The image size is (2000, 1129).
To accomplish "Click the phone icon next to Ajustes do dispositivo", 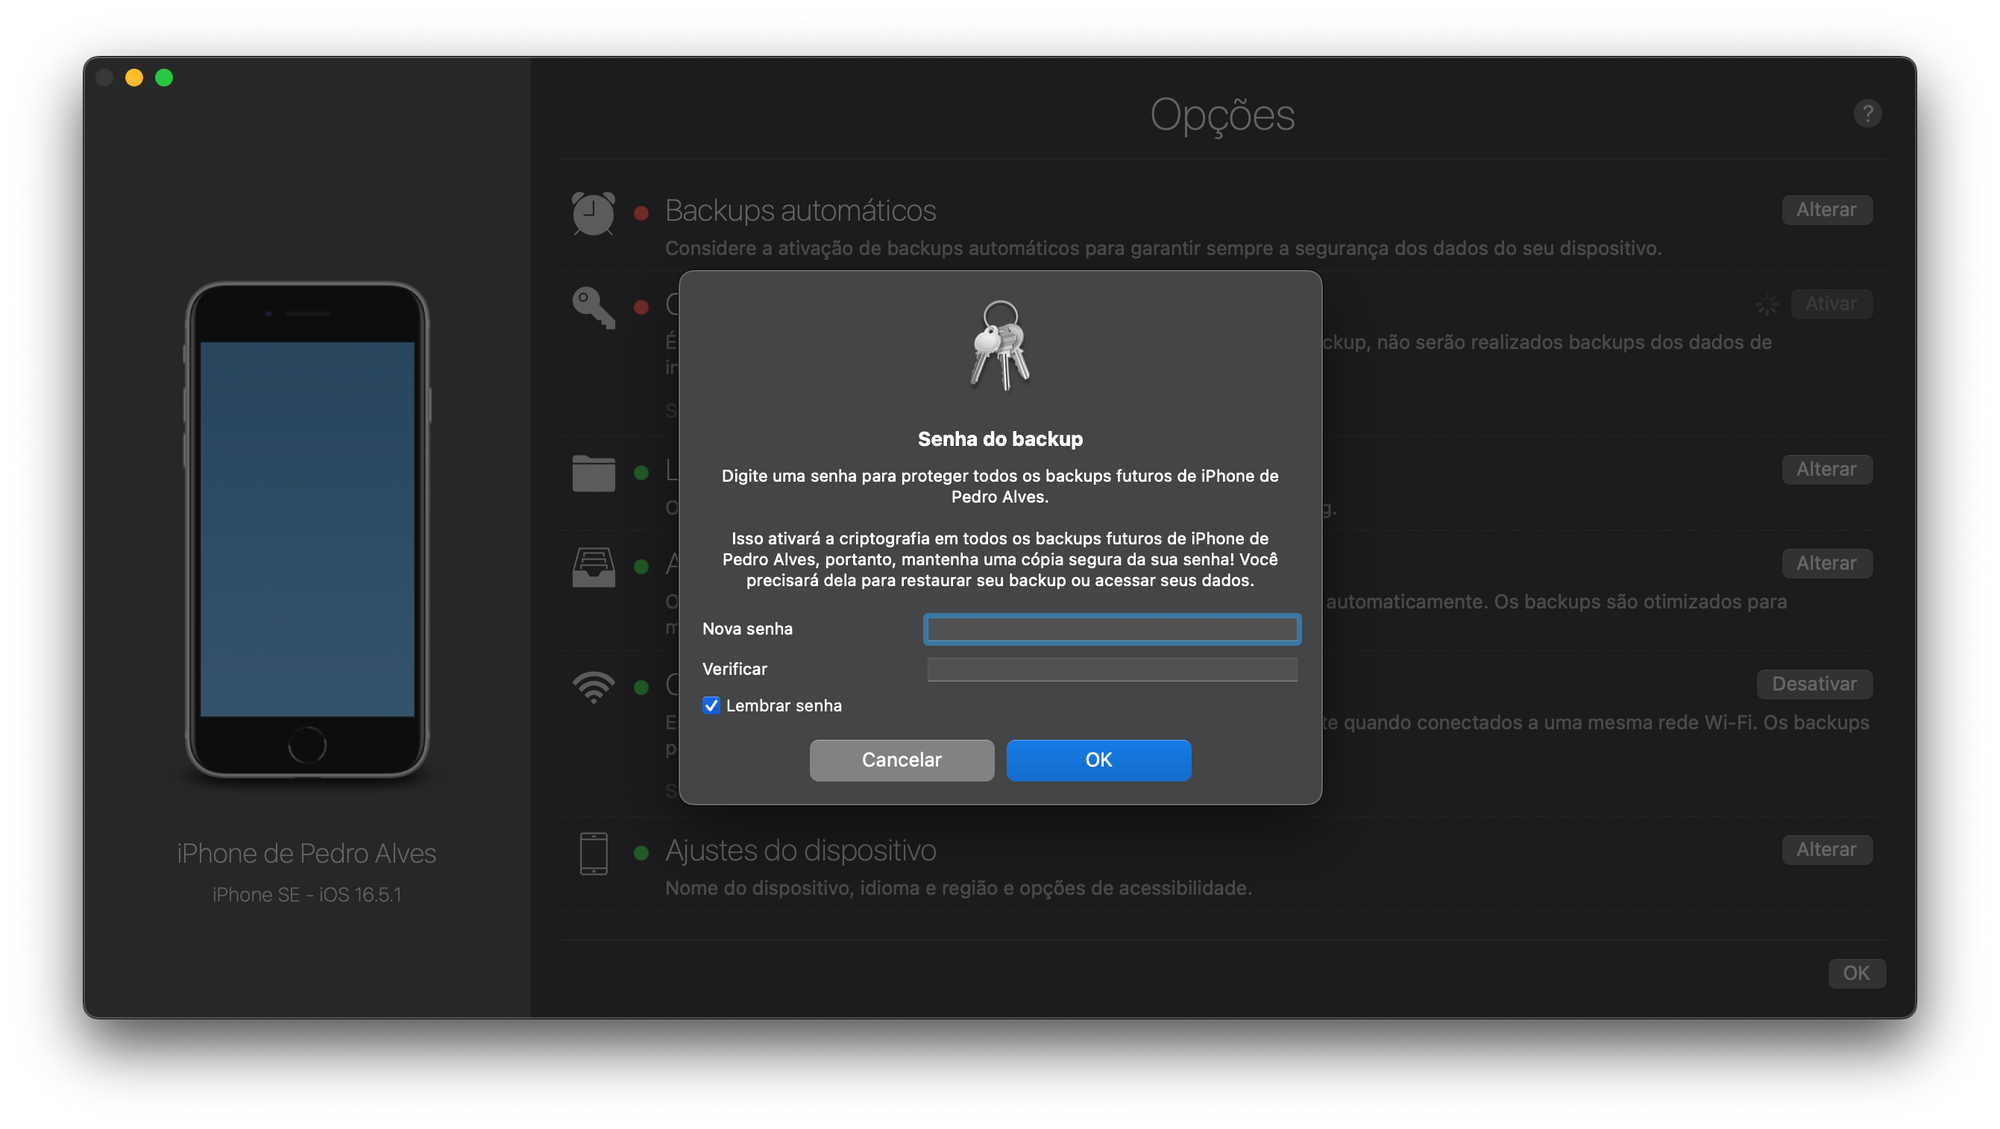I will pyautogui.click(x=593, y=853).
